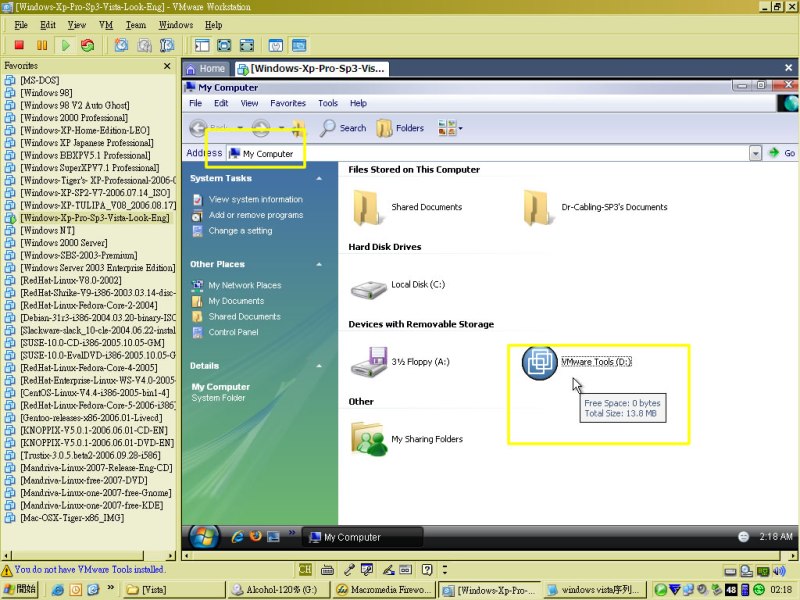Click the guest Show Desktop icon
This screenshot has height=600, width=800.
point(273,537)
